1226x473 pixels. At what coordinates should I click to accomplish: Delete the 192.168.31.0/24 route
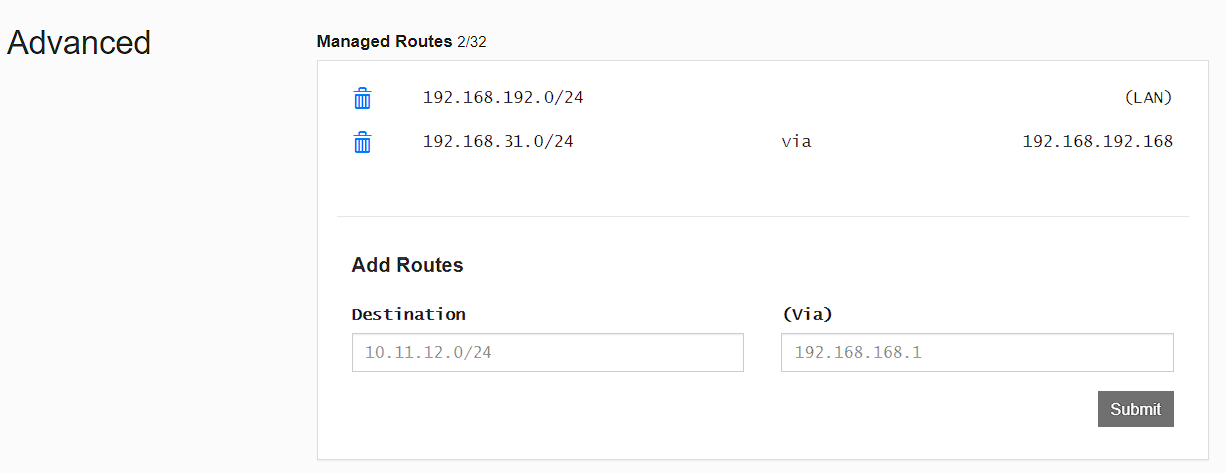click(362, 142)
